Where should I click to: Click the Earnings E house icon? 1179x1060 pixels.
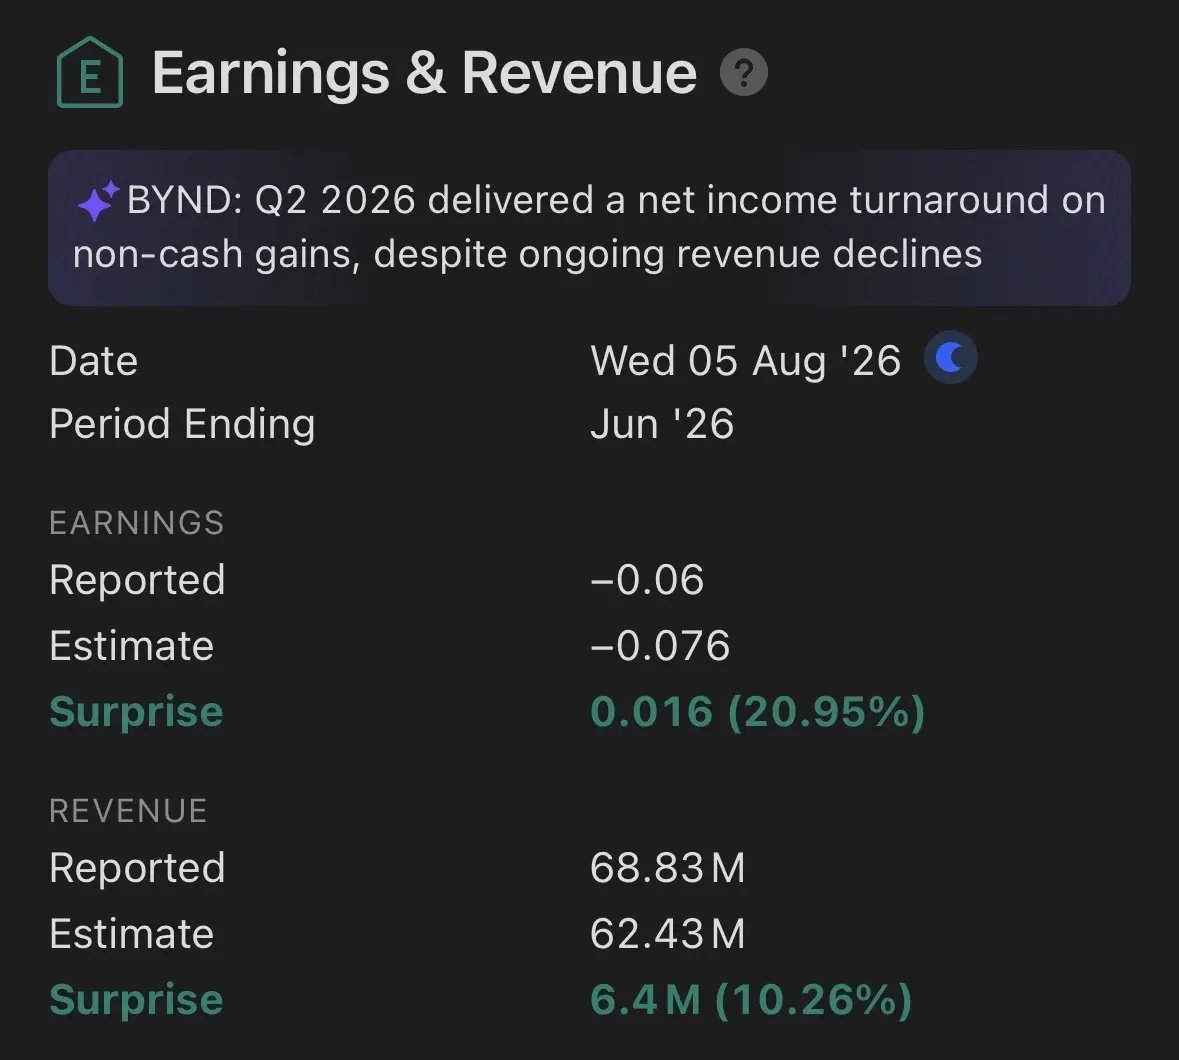pos(89,73)
